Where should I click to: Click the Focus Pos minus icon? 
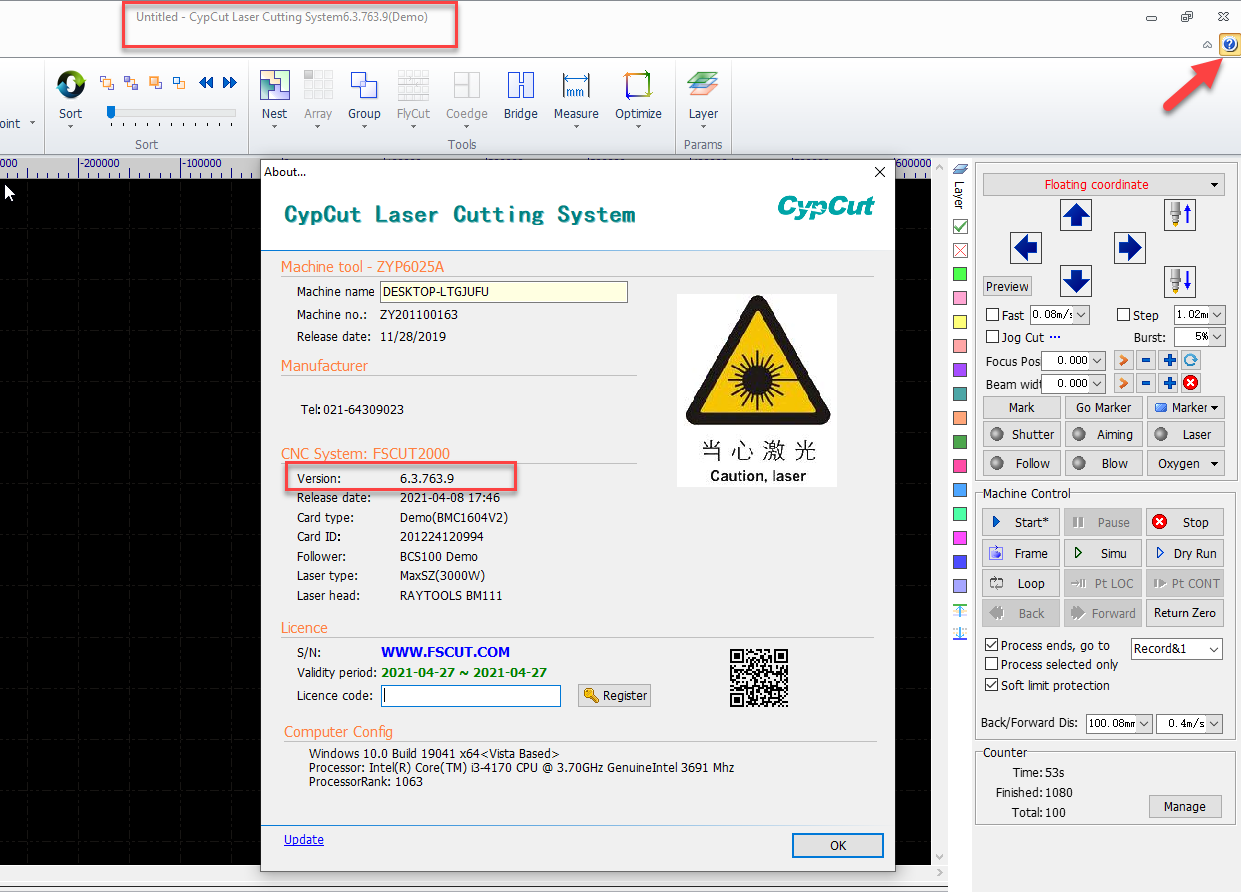1146,361
